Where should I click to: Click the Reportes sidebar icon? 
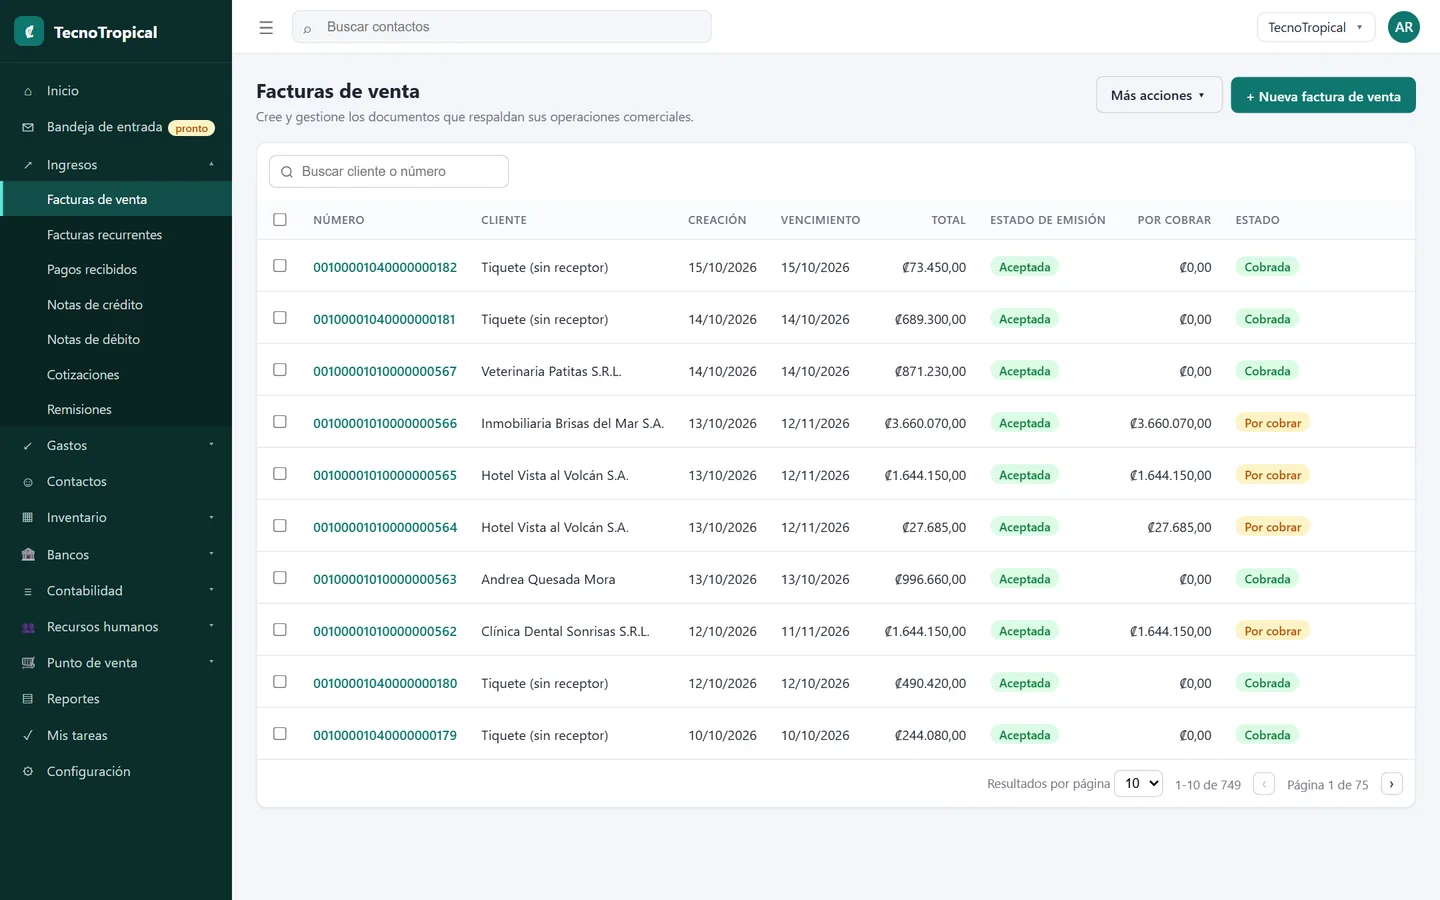pyautogui.click(x=28, y=699)
